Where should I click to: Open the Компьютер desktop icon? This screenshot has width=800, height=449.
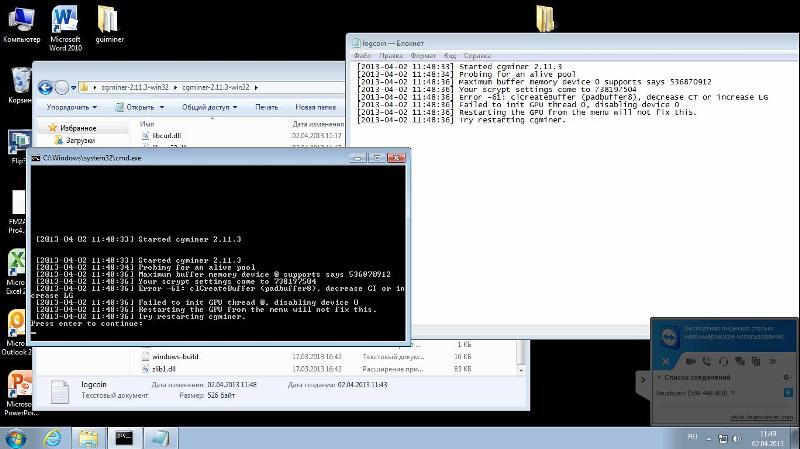[21, 24]
